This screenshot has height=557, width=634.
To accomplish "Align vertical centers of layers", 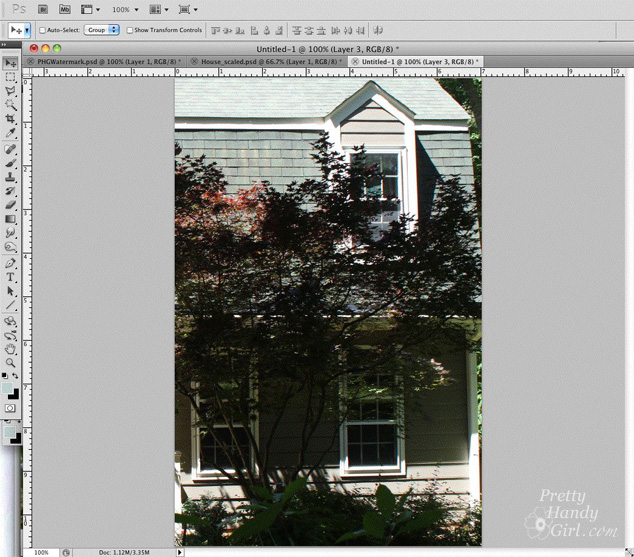I will click(x=228, y=30).
